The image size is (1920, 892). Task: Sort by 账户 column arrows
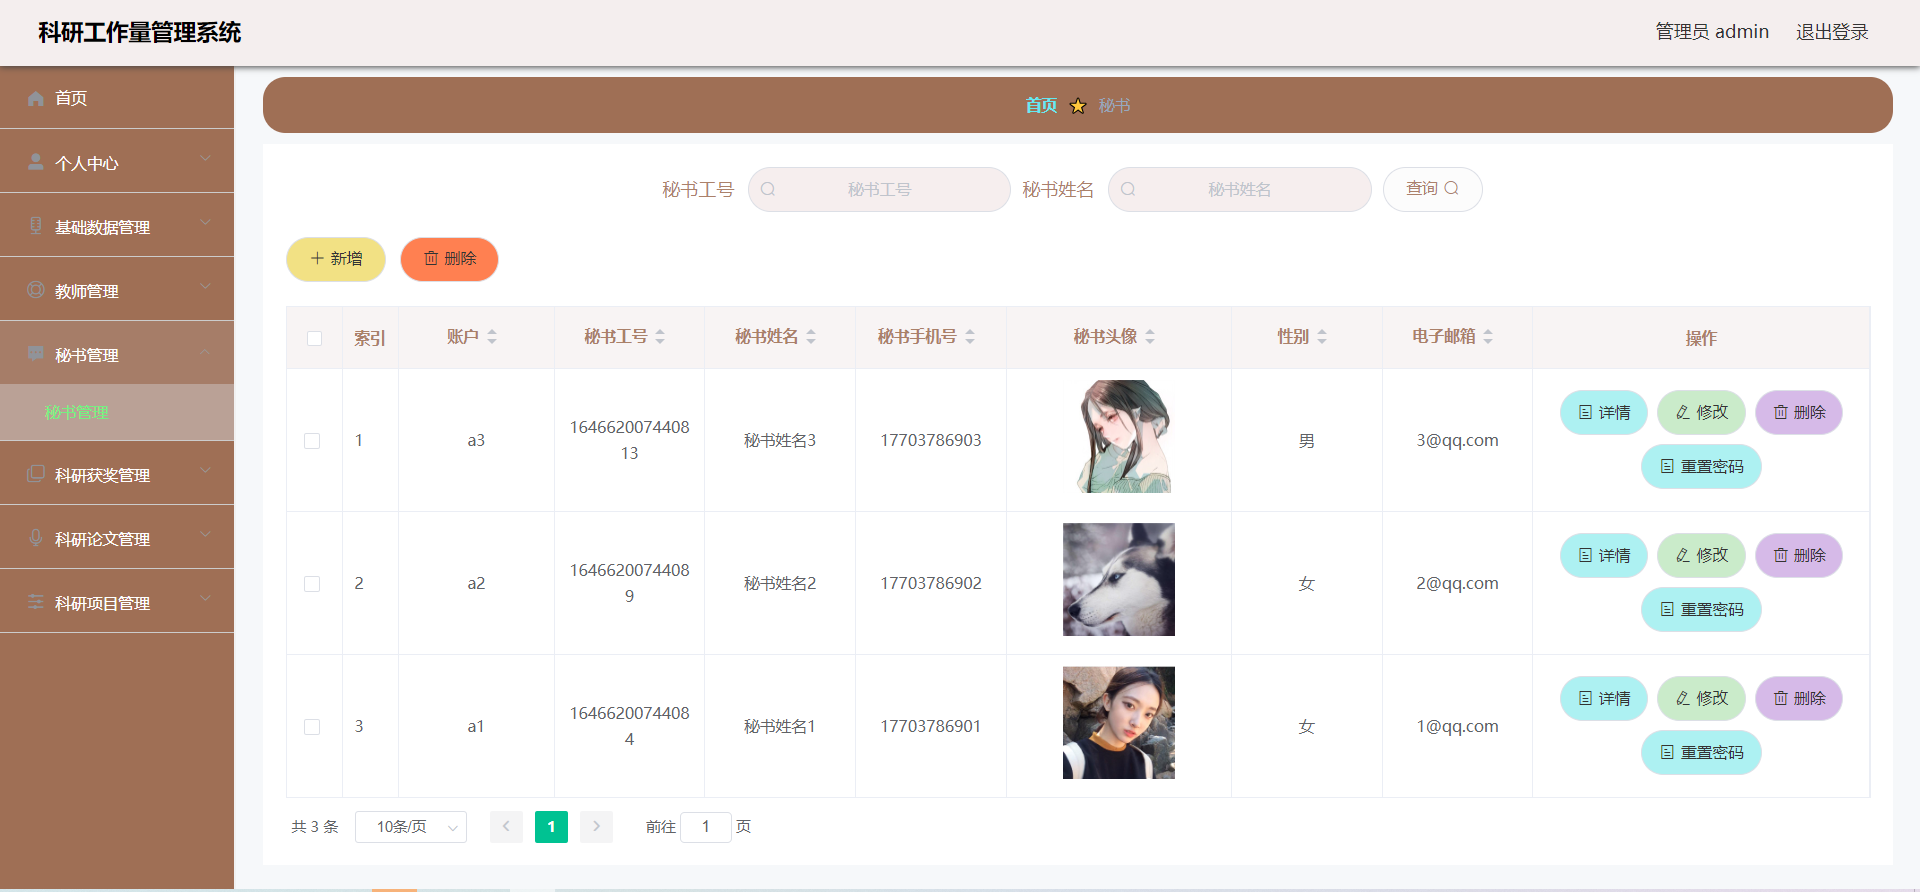tap(492, 337)
